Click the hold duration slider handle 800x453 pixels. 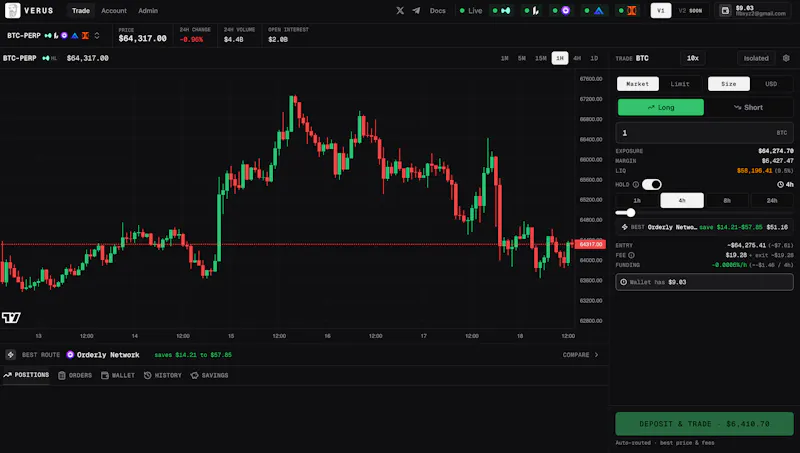tap(631, 213)
